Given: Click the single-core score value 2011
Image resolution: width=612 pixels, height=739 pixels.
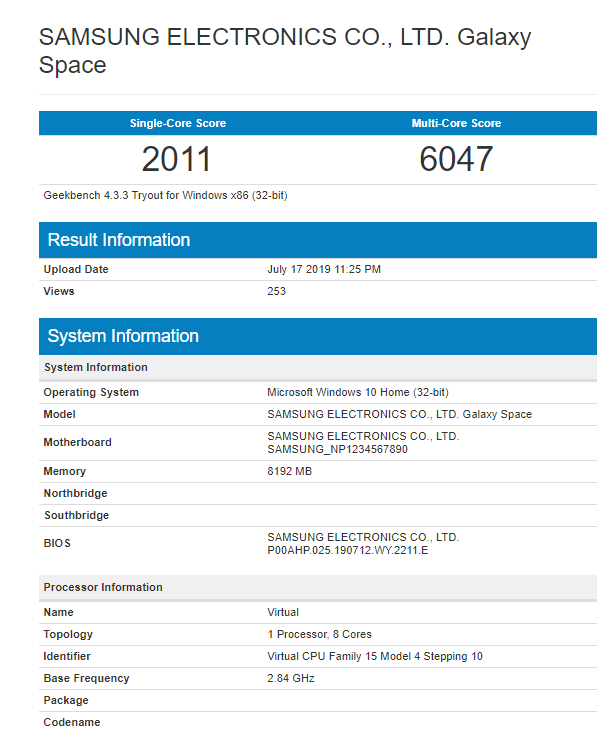Looking at the screenshot, I should (x=176, y=159).
